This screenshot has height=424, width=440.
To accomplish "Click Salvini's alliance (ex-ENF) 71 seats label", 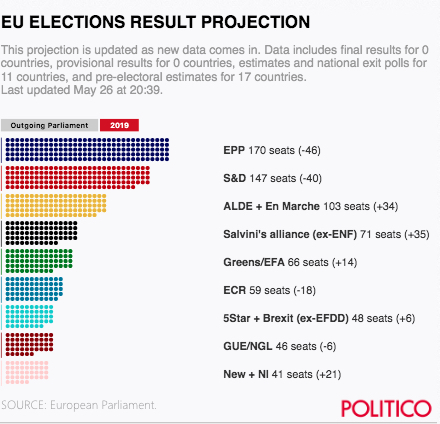I will 326,234.
